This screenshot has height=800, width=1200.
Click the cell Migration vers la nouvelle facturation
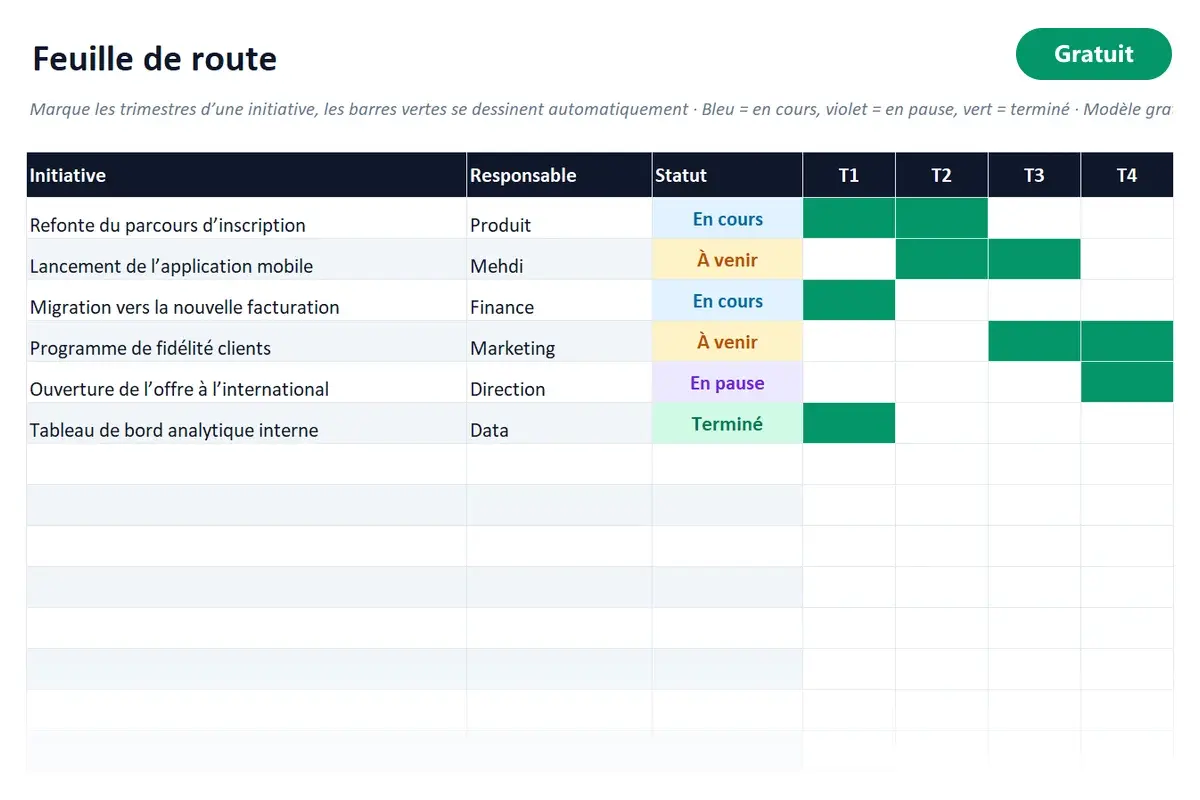coord(246,300)
